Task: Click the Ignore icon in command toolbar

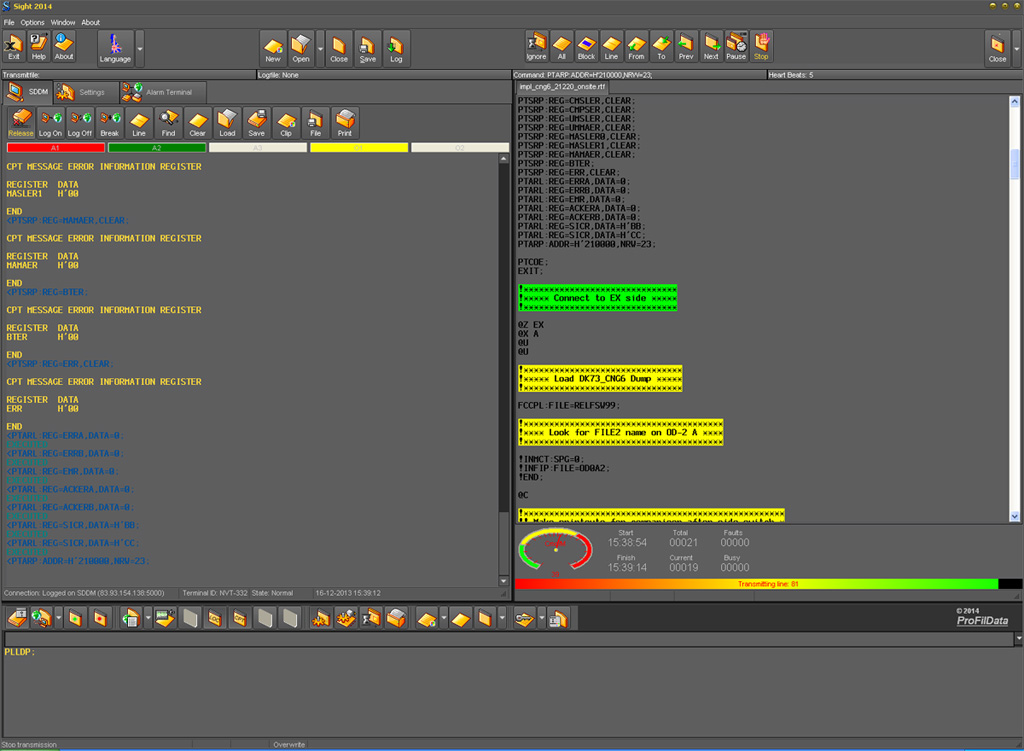Action: coord(537,47)
